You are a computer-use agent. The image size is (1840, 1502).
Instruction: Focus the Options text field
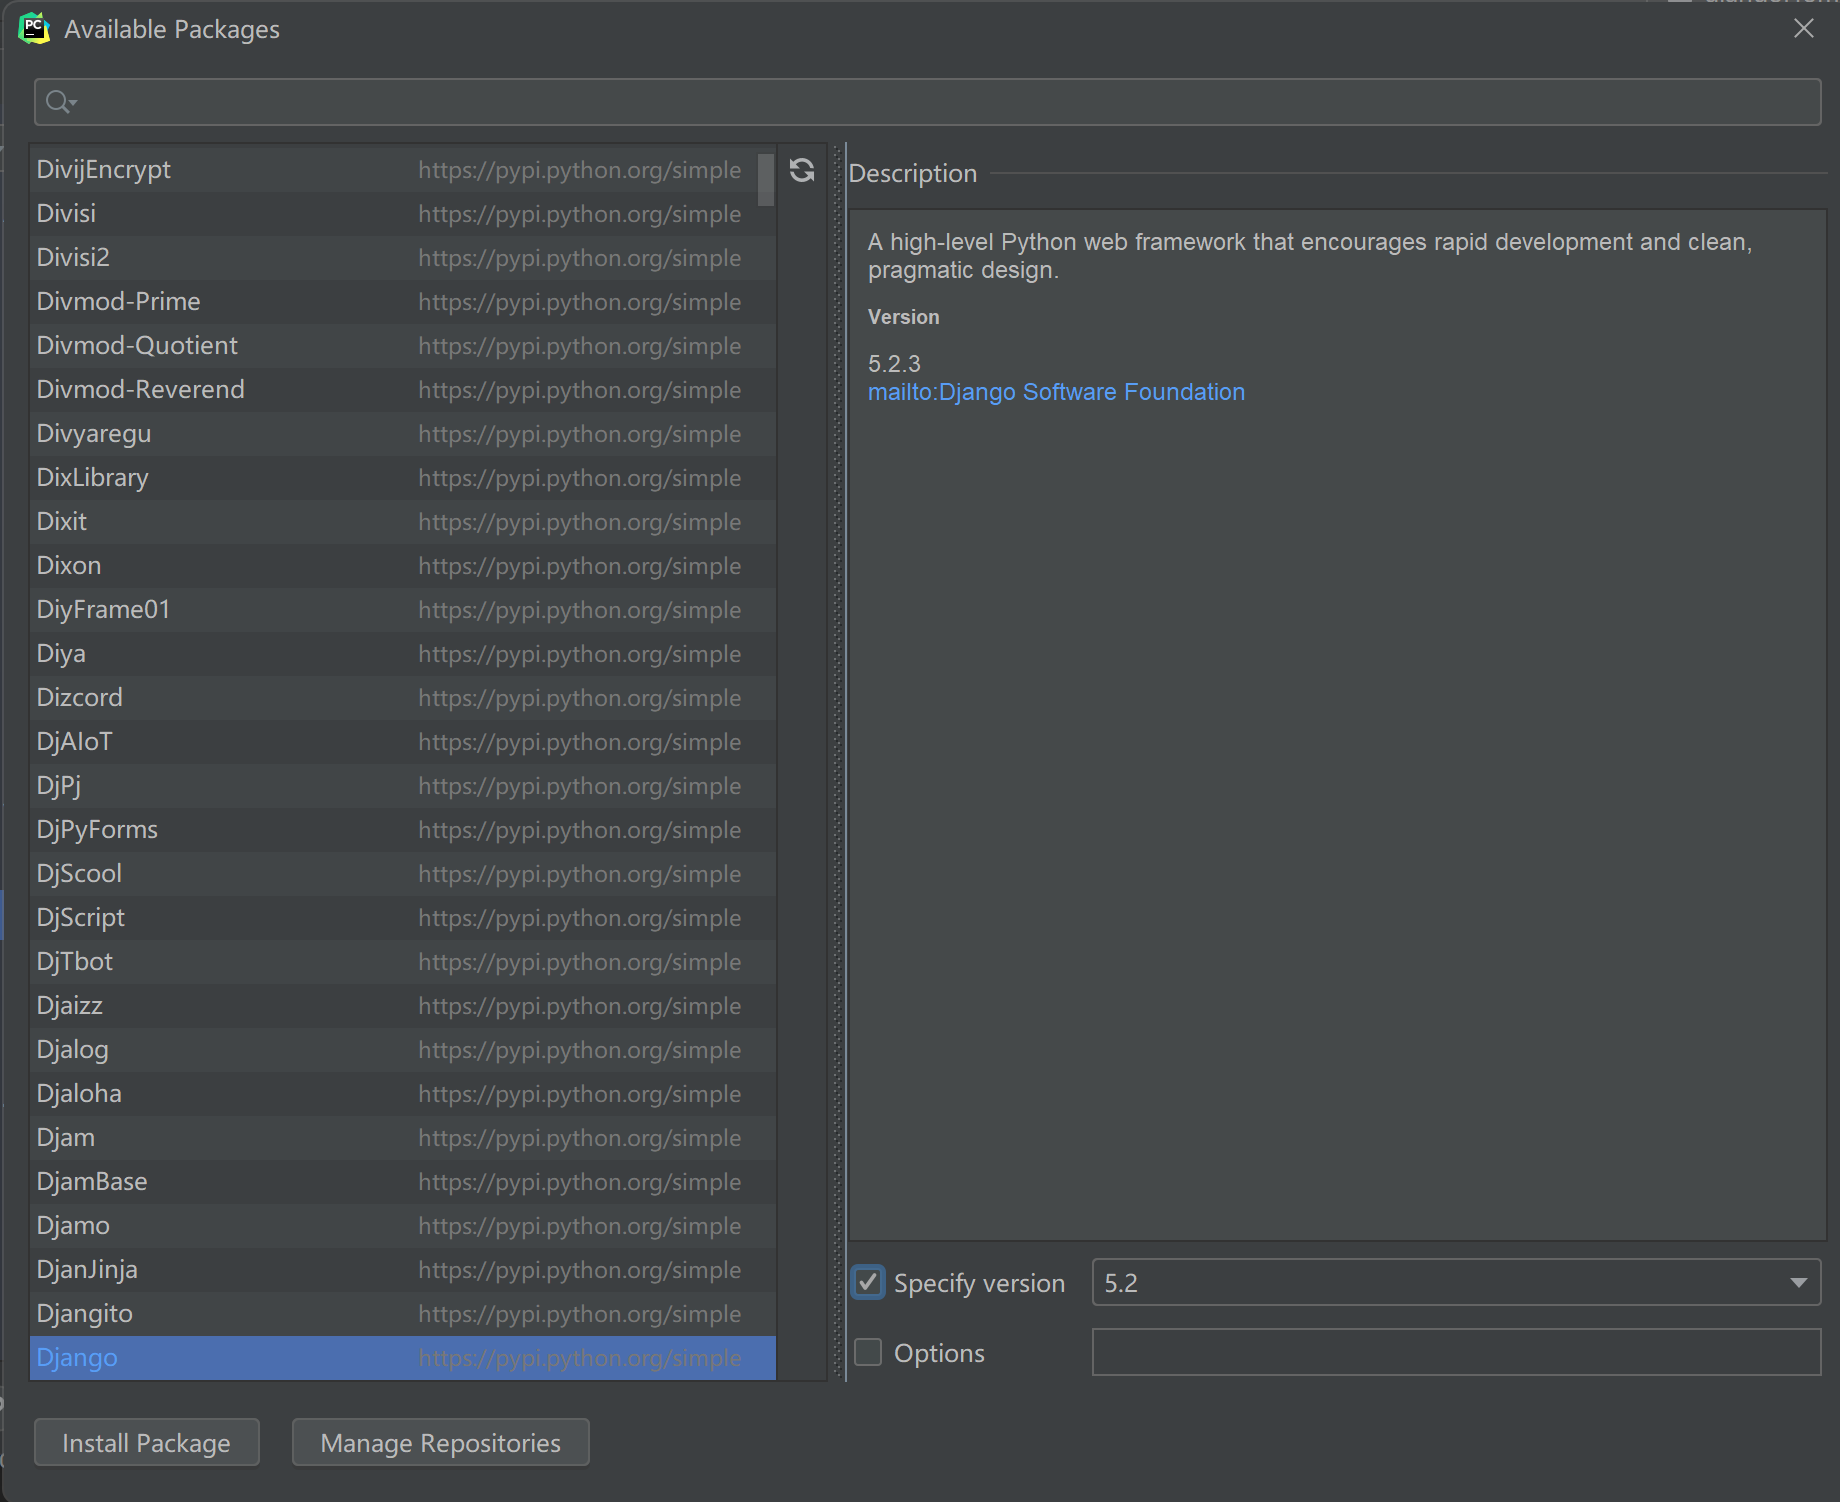[1456, 1353]
